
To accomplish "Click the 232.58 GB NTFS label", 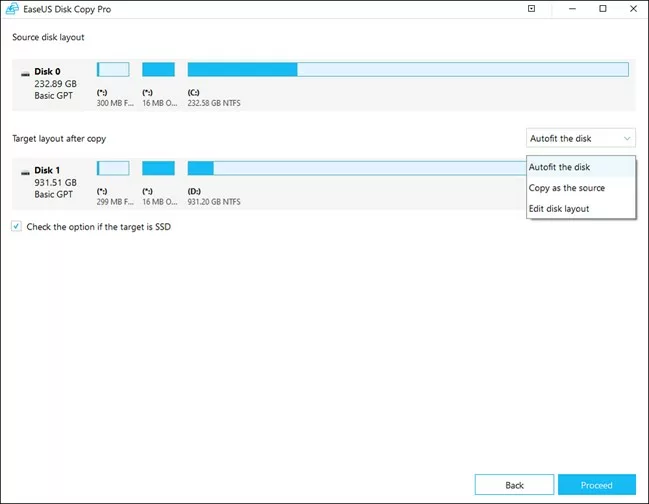I will click(214, 103).
